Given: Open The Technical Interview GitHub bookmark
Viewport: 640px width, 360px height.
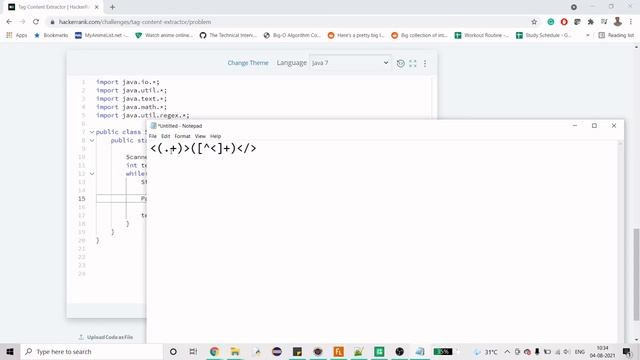Looking at the screenshot, I should (228, 36).
